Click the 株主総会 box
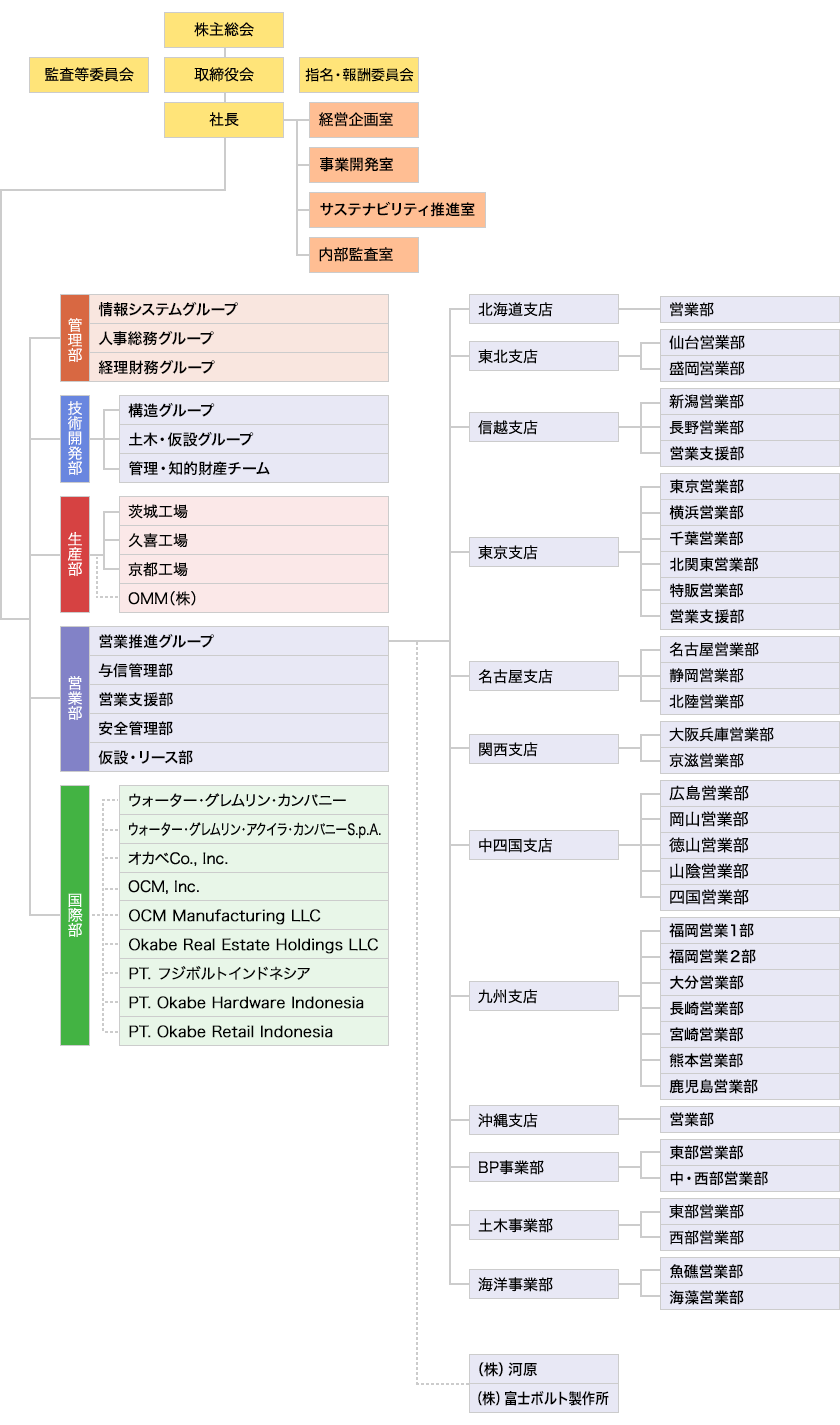This screenshot has width=840, height=1425. coord(224,30)
